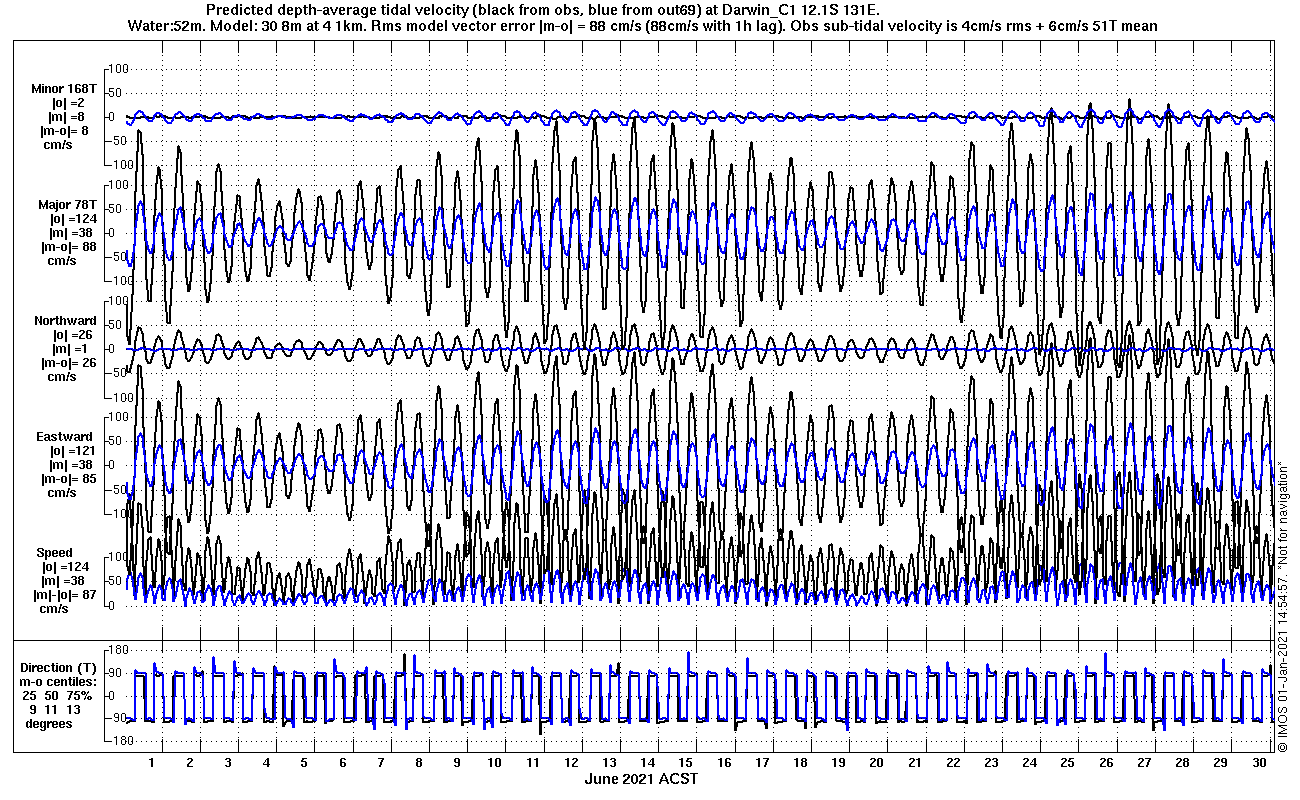
Task: Click day '12' on the date axis
Action: coord(571,763)
